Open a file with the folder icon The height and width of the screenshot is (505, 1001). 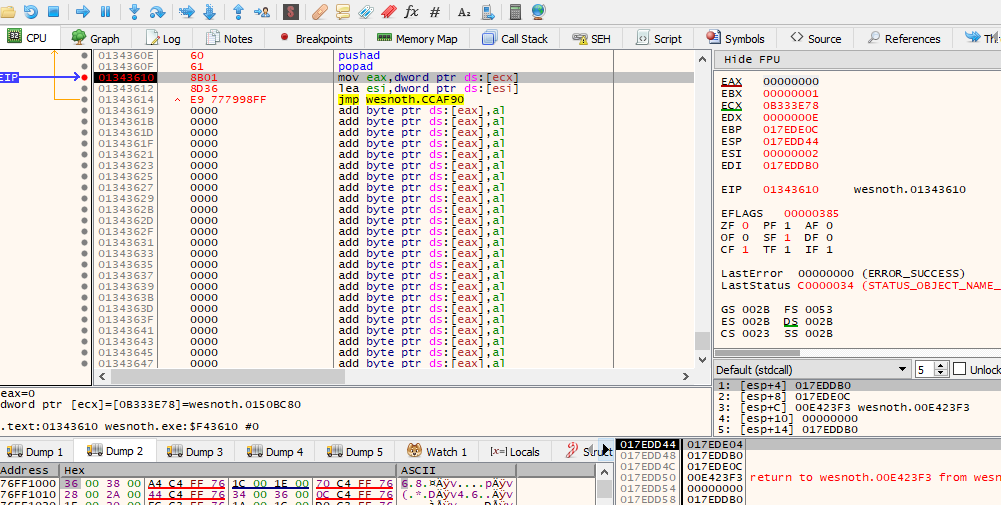tap(8, 11)
